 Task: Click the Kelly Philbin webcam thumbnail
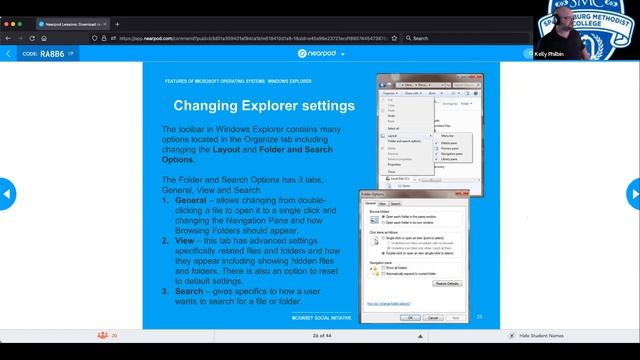click(587, 30)
